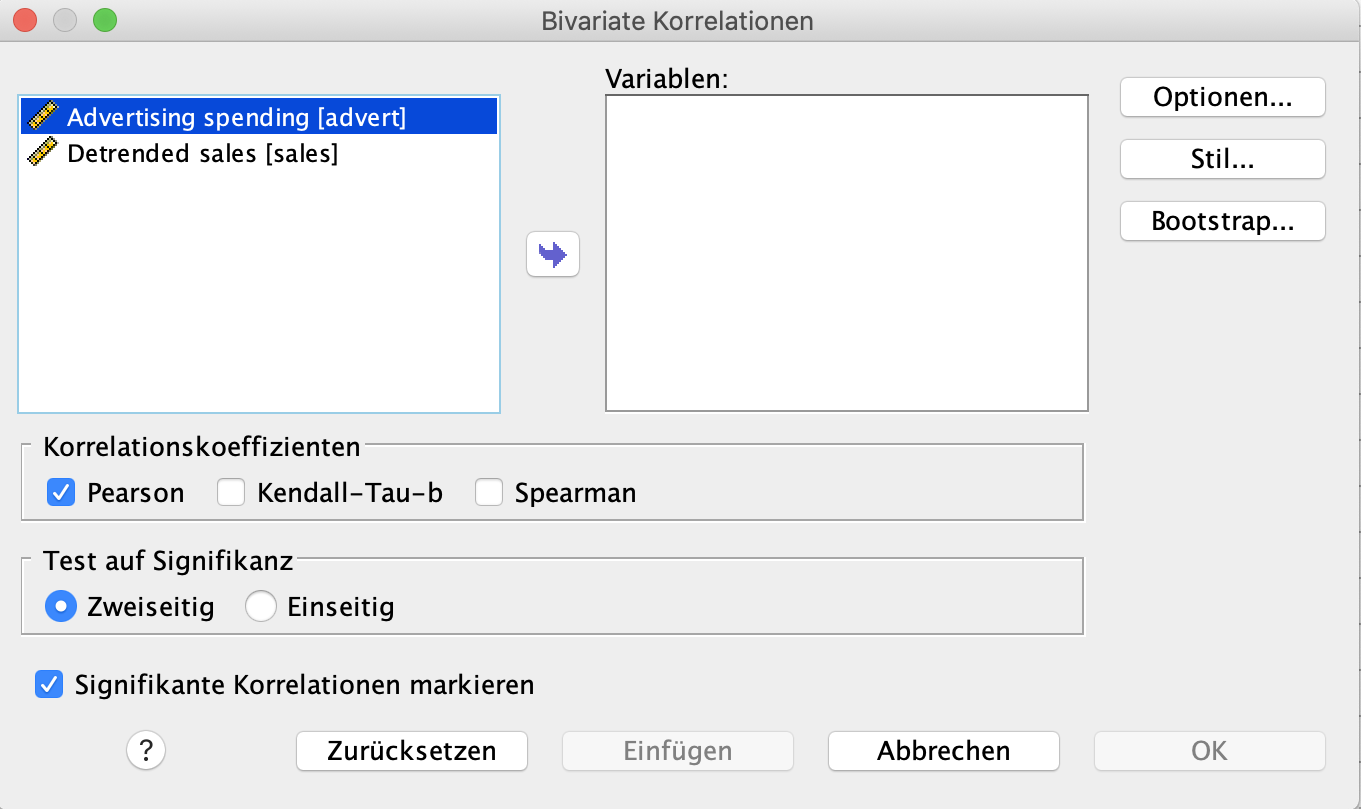This screenshot has height=809, width=1361.
Task: Enable the Spearman correlation coefficient
Action: click(489, 492)
